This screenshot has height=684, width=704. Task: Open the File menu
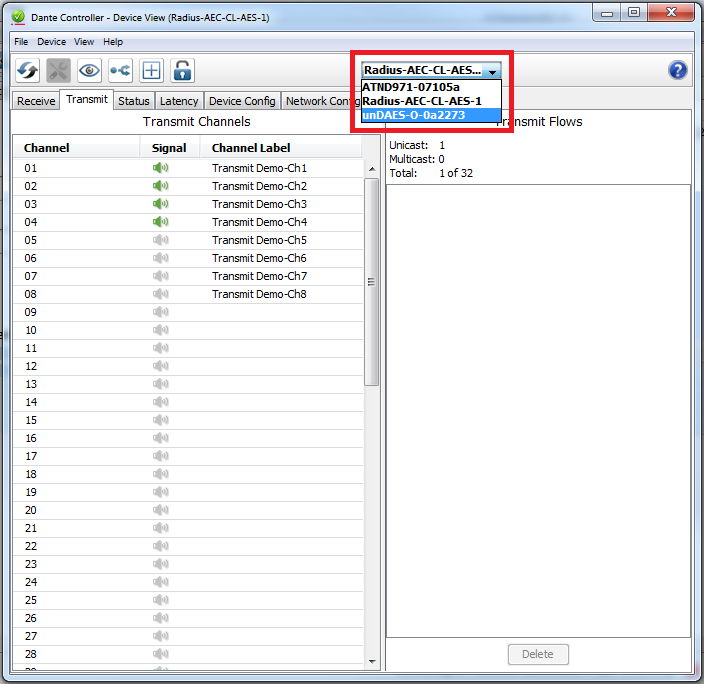coord(21,42)
